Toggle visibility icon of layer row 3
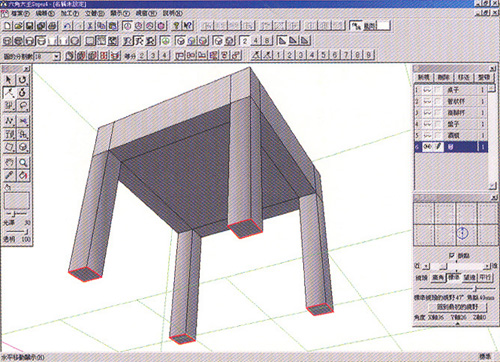Image resolution: width=500 pixels, height=362 pixels. click(427, 113)
